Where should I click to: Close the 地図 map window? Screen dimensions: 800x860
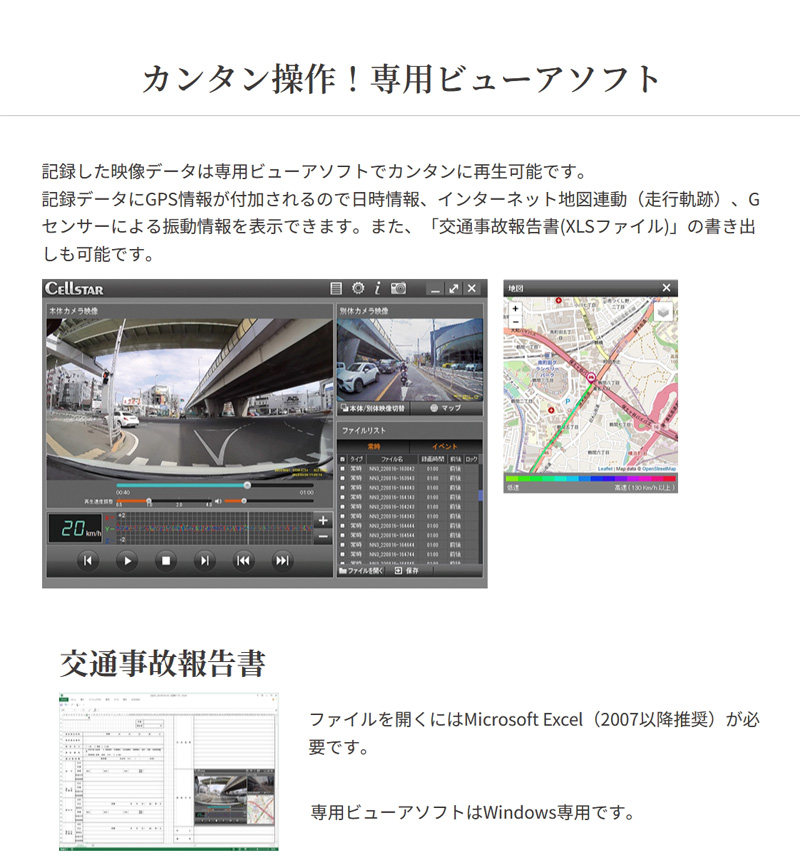(x=666, y=288)
